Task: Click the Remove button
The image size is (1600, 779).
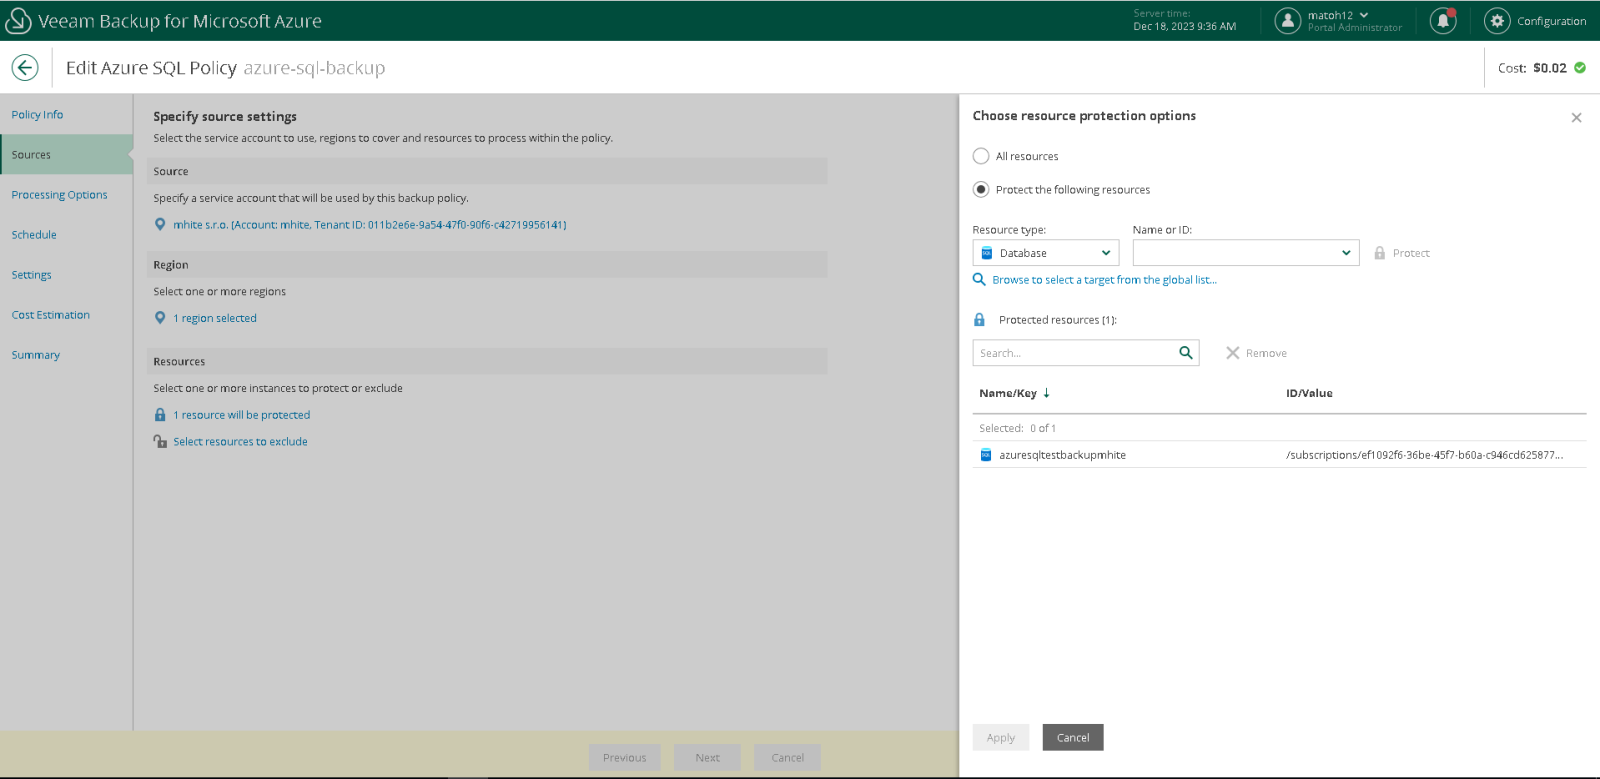Action: [x=1257, y=353]
